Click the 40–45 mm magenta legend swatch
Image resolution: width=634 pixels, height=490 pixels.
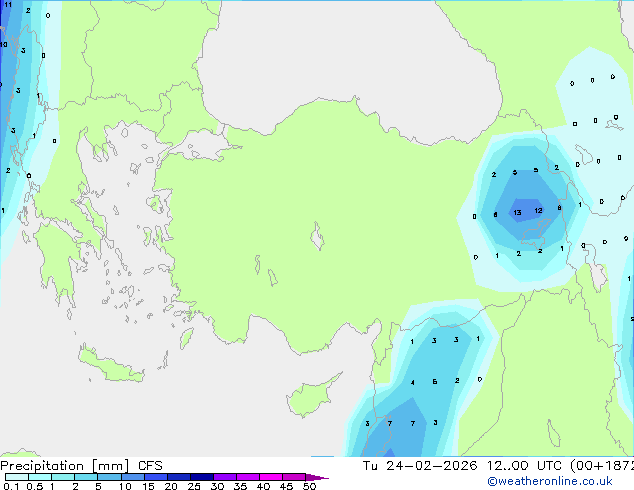pyautogui.click(x=271, y=477)
